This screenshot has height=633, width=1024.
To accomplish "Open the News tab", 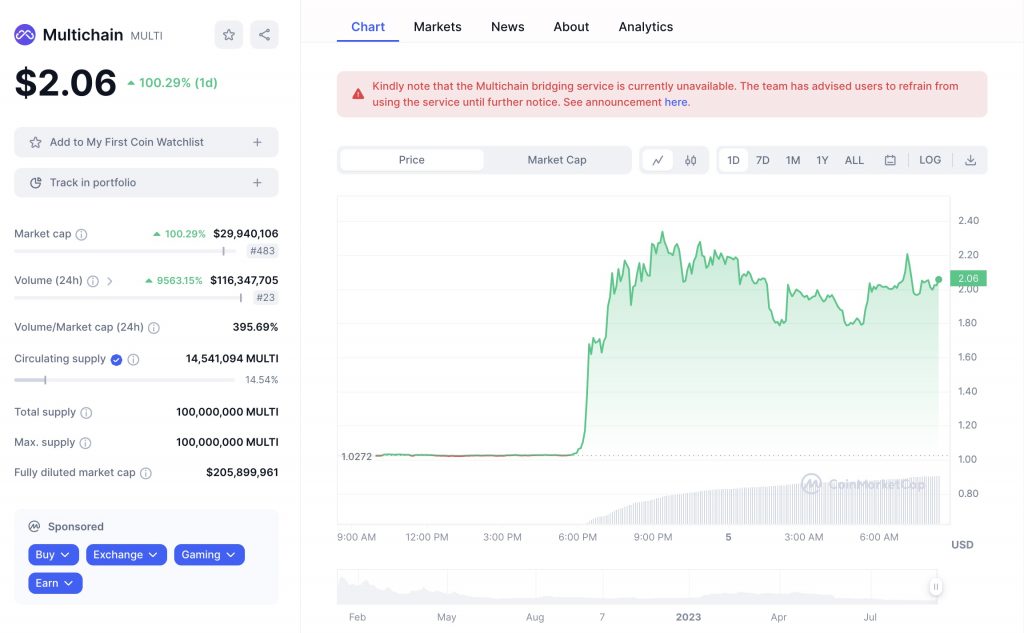I will (507, 27).
